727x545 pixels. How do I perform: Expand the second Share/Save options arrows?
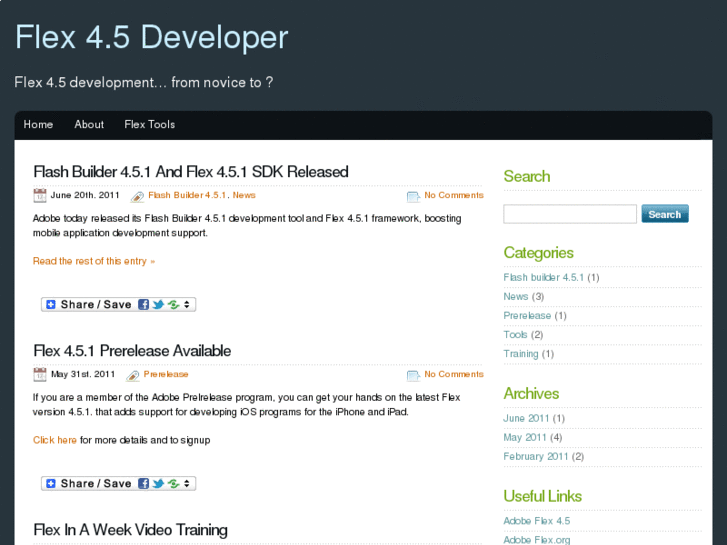point(186,483)
